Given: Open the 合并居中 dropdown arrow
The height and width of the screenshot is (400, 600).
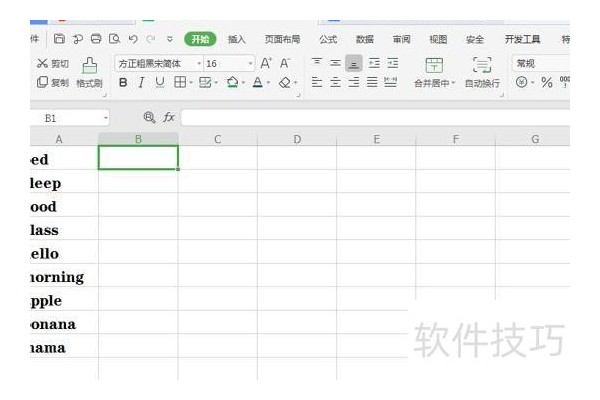Looking at the screenshot, I should pos(454,83).
